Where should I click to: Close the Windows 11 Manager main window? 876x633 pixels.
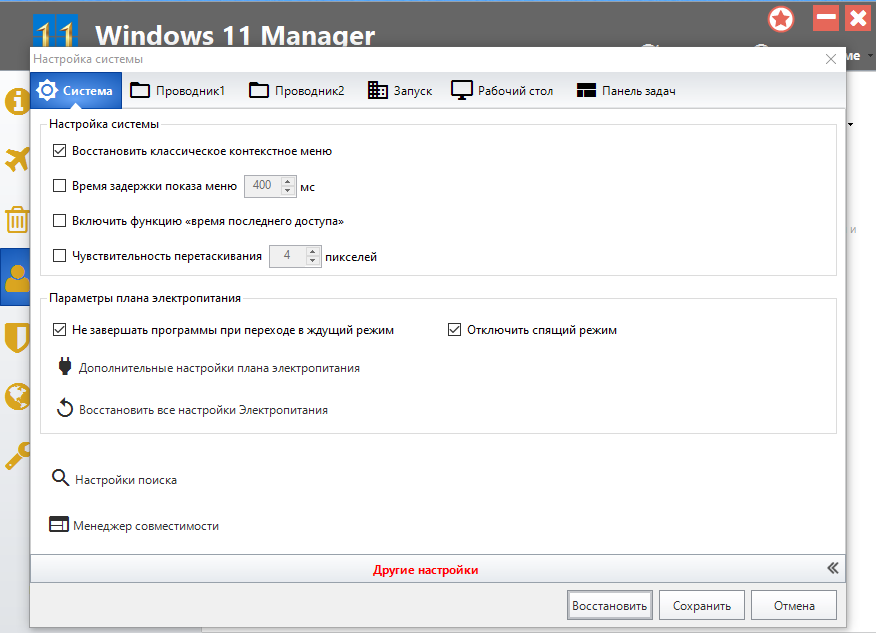858,18
